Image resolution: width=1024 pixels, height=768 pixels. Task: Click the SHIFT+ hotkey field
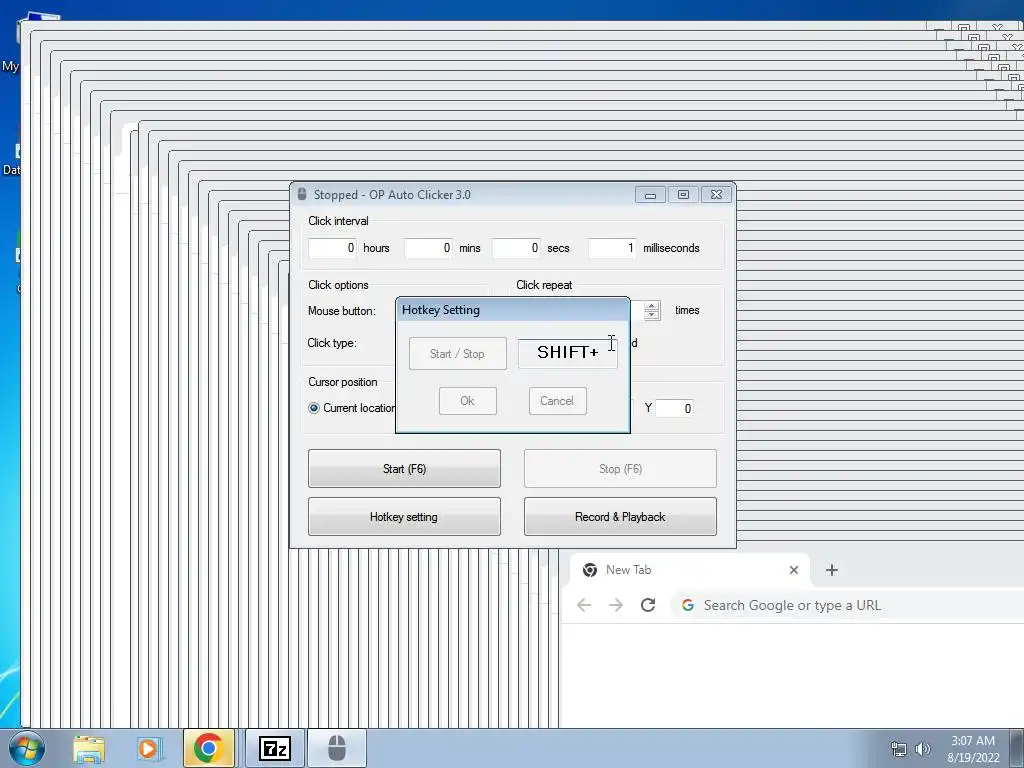point(568,353)
